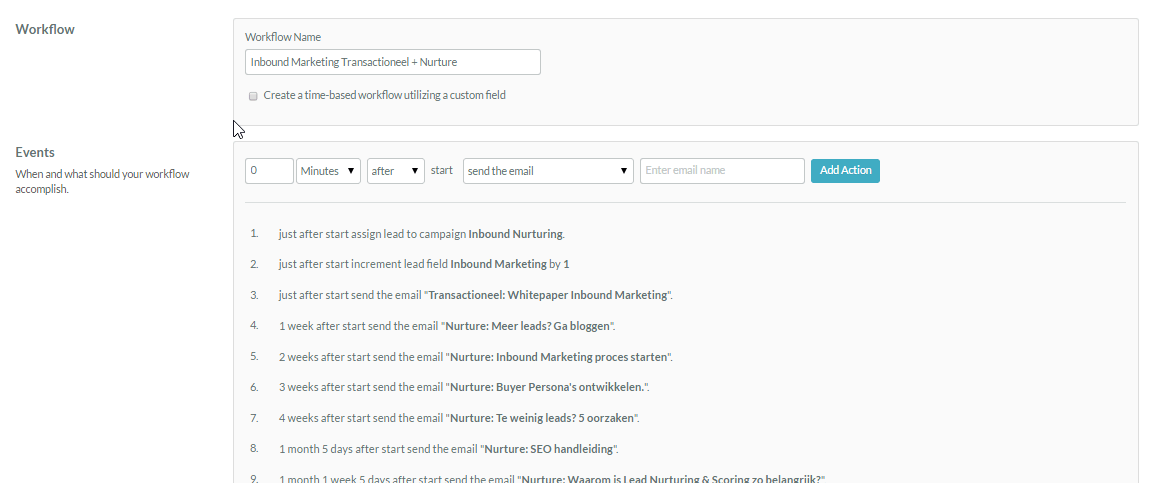The height and width of the screenshot is (483, 1149).
Task: Select the 'Inbound Nurturing' campaign name in event 1
Action: (515, 234)
